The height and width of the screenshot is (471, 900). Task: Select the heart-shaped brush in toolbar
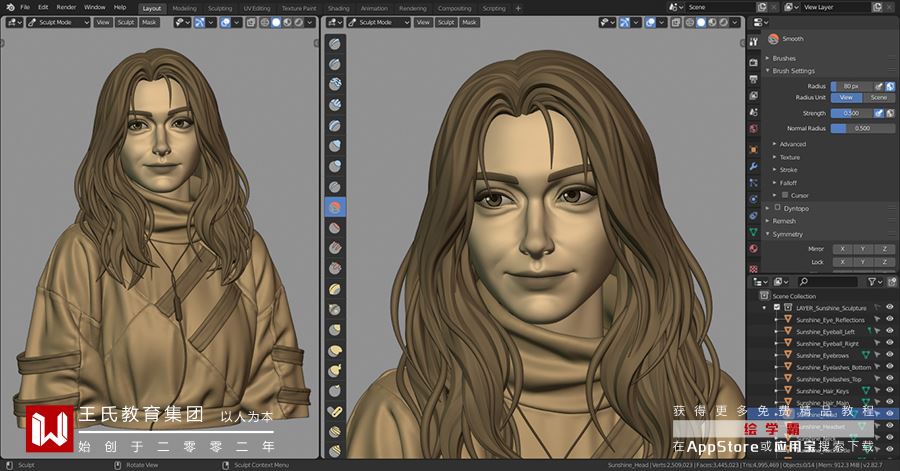335,411
